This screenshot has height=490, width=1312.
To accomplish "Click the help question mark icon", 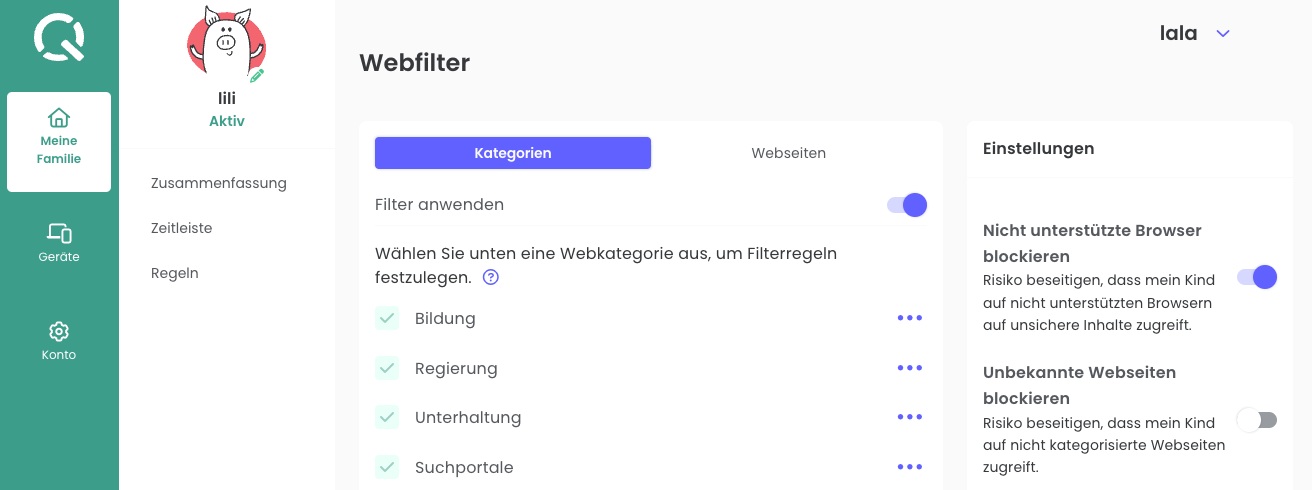I will [491, 277].
